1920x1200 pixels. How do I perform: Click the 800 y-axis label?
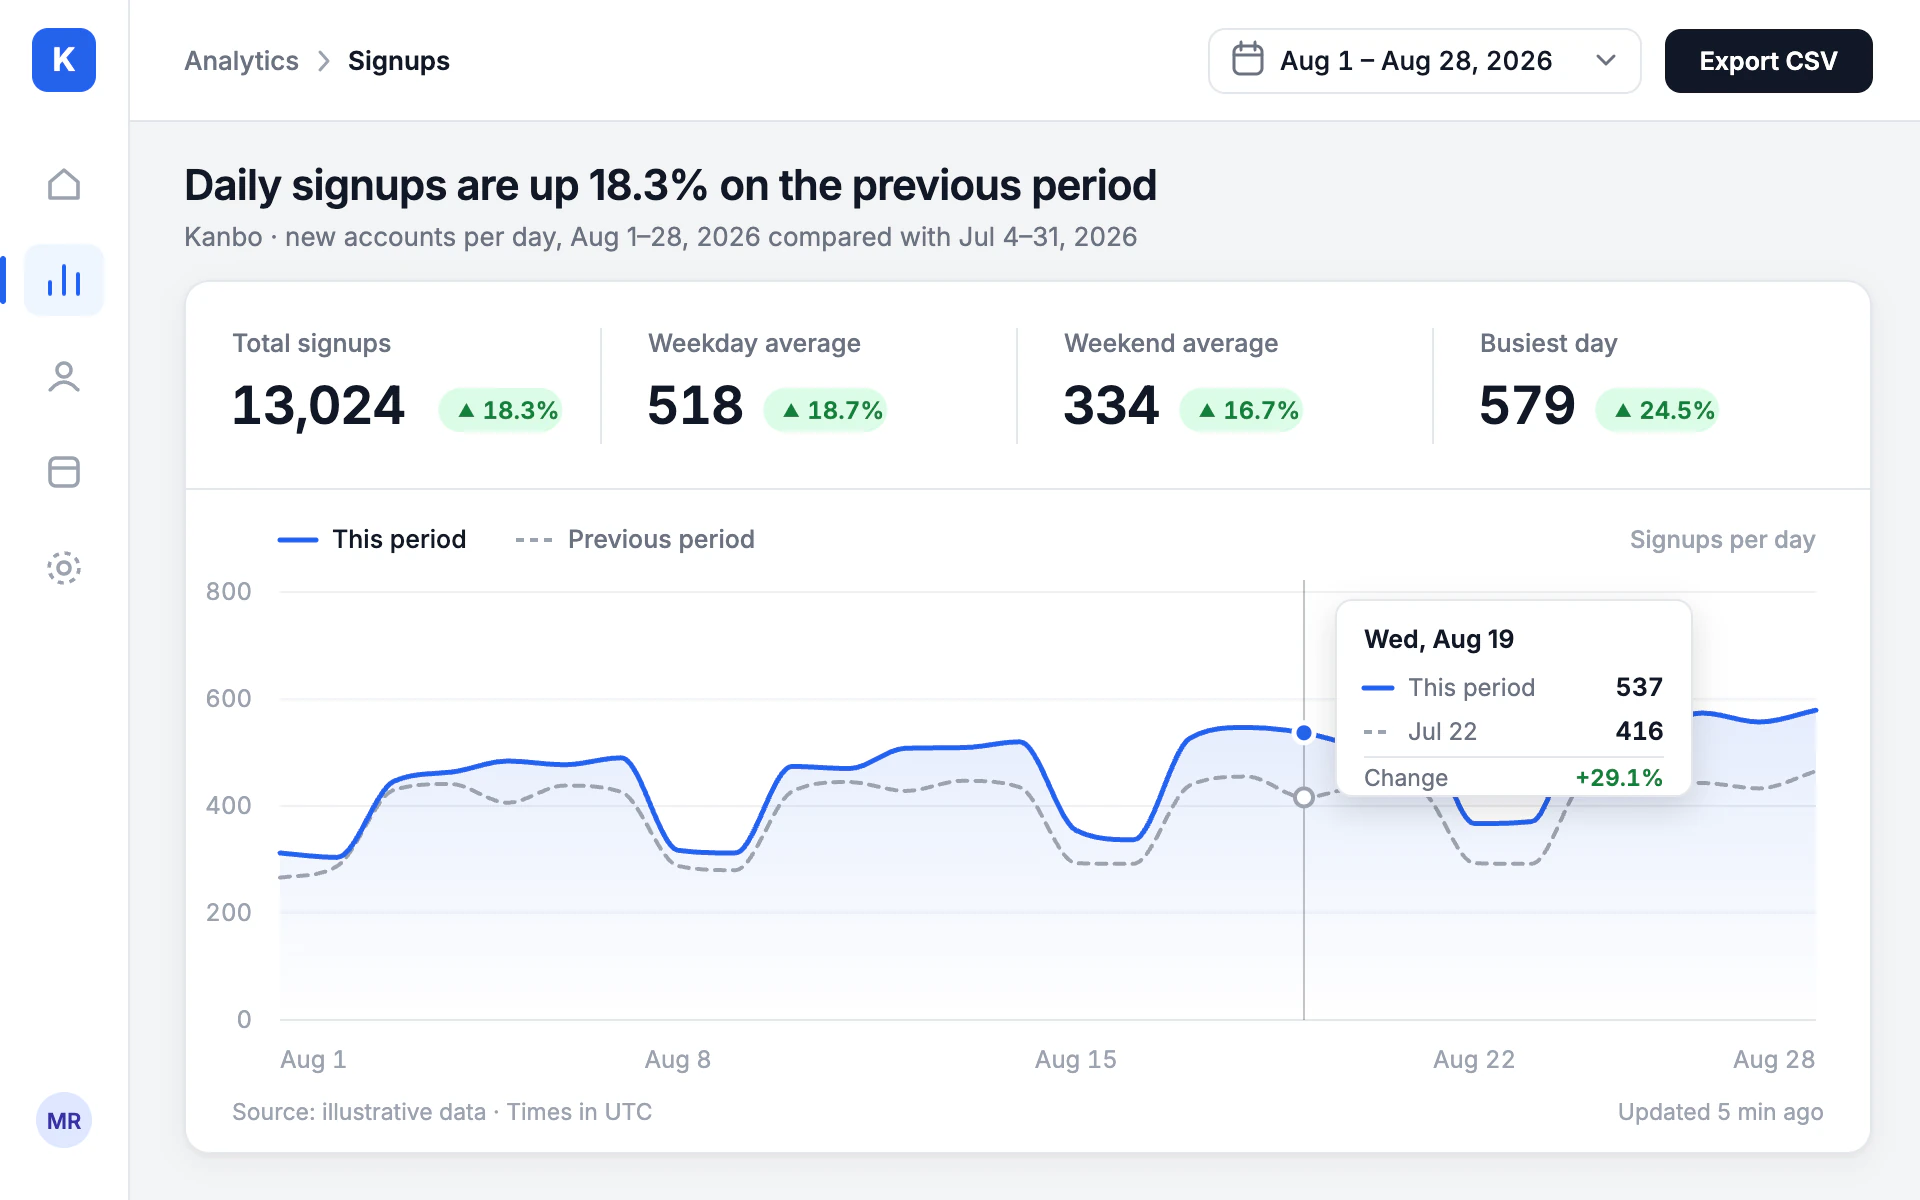click(x=229, y=591)
